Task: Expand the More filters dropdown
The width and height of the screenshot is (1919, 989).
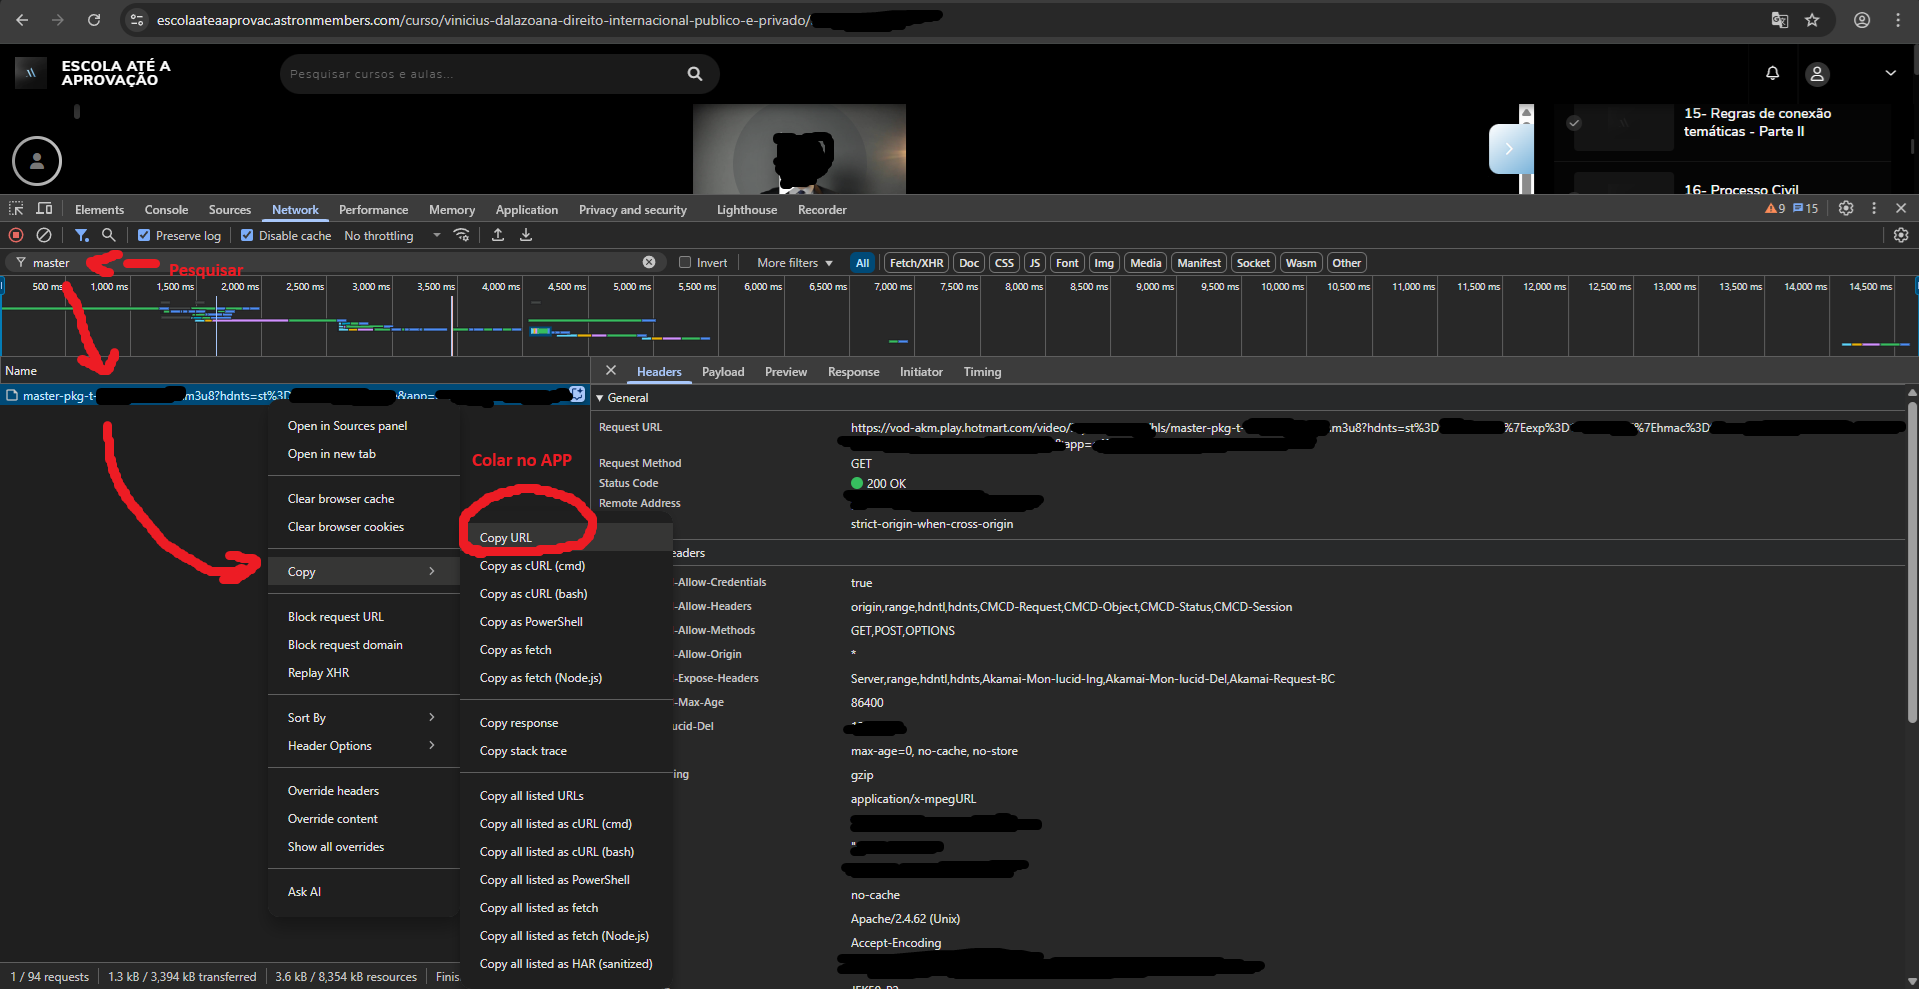Action: click(794, 263)
